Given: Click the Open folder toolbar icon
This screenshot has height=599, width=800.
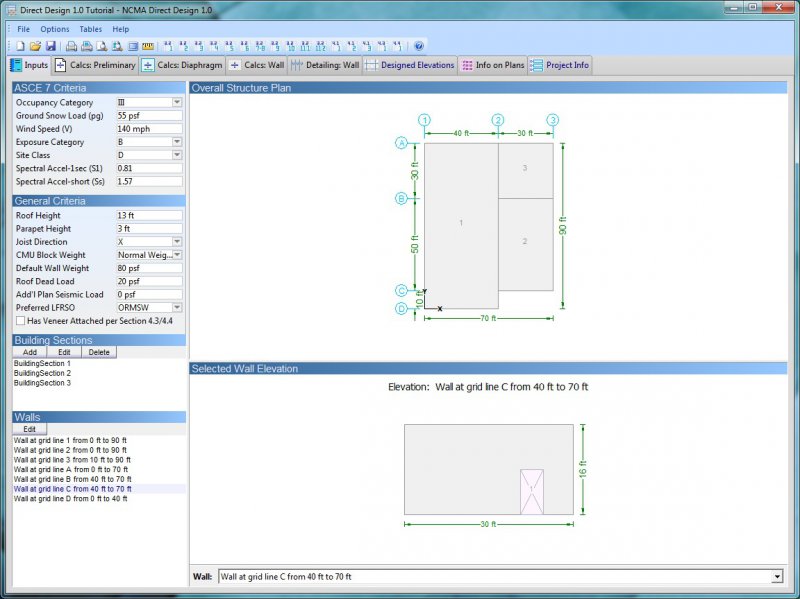Looking at the screenshot, I should tap(35, 46).
